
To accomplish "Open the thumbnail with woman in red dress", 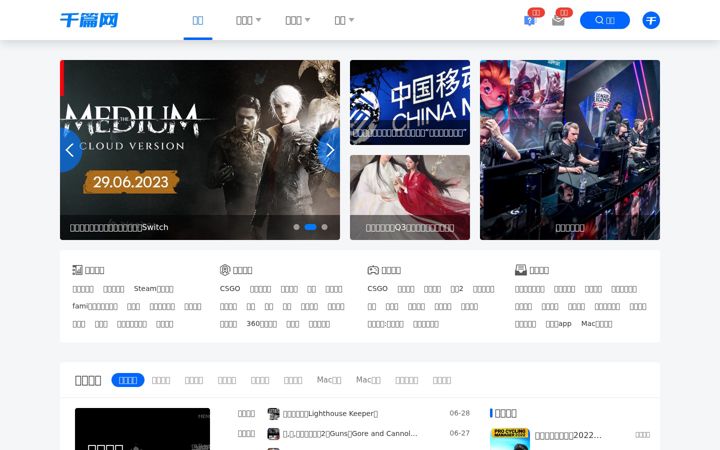I will pos(410,197).
